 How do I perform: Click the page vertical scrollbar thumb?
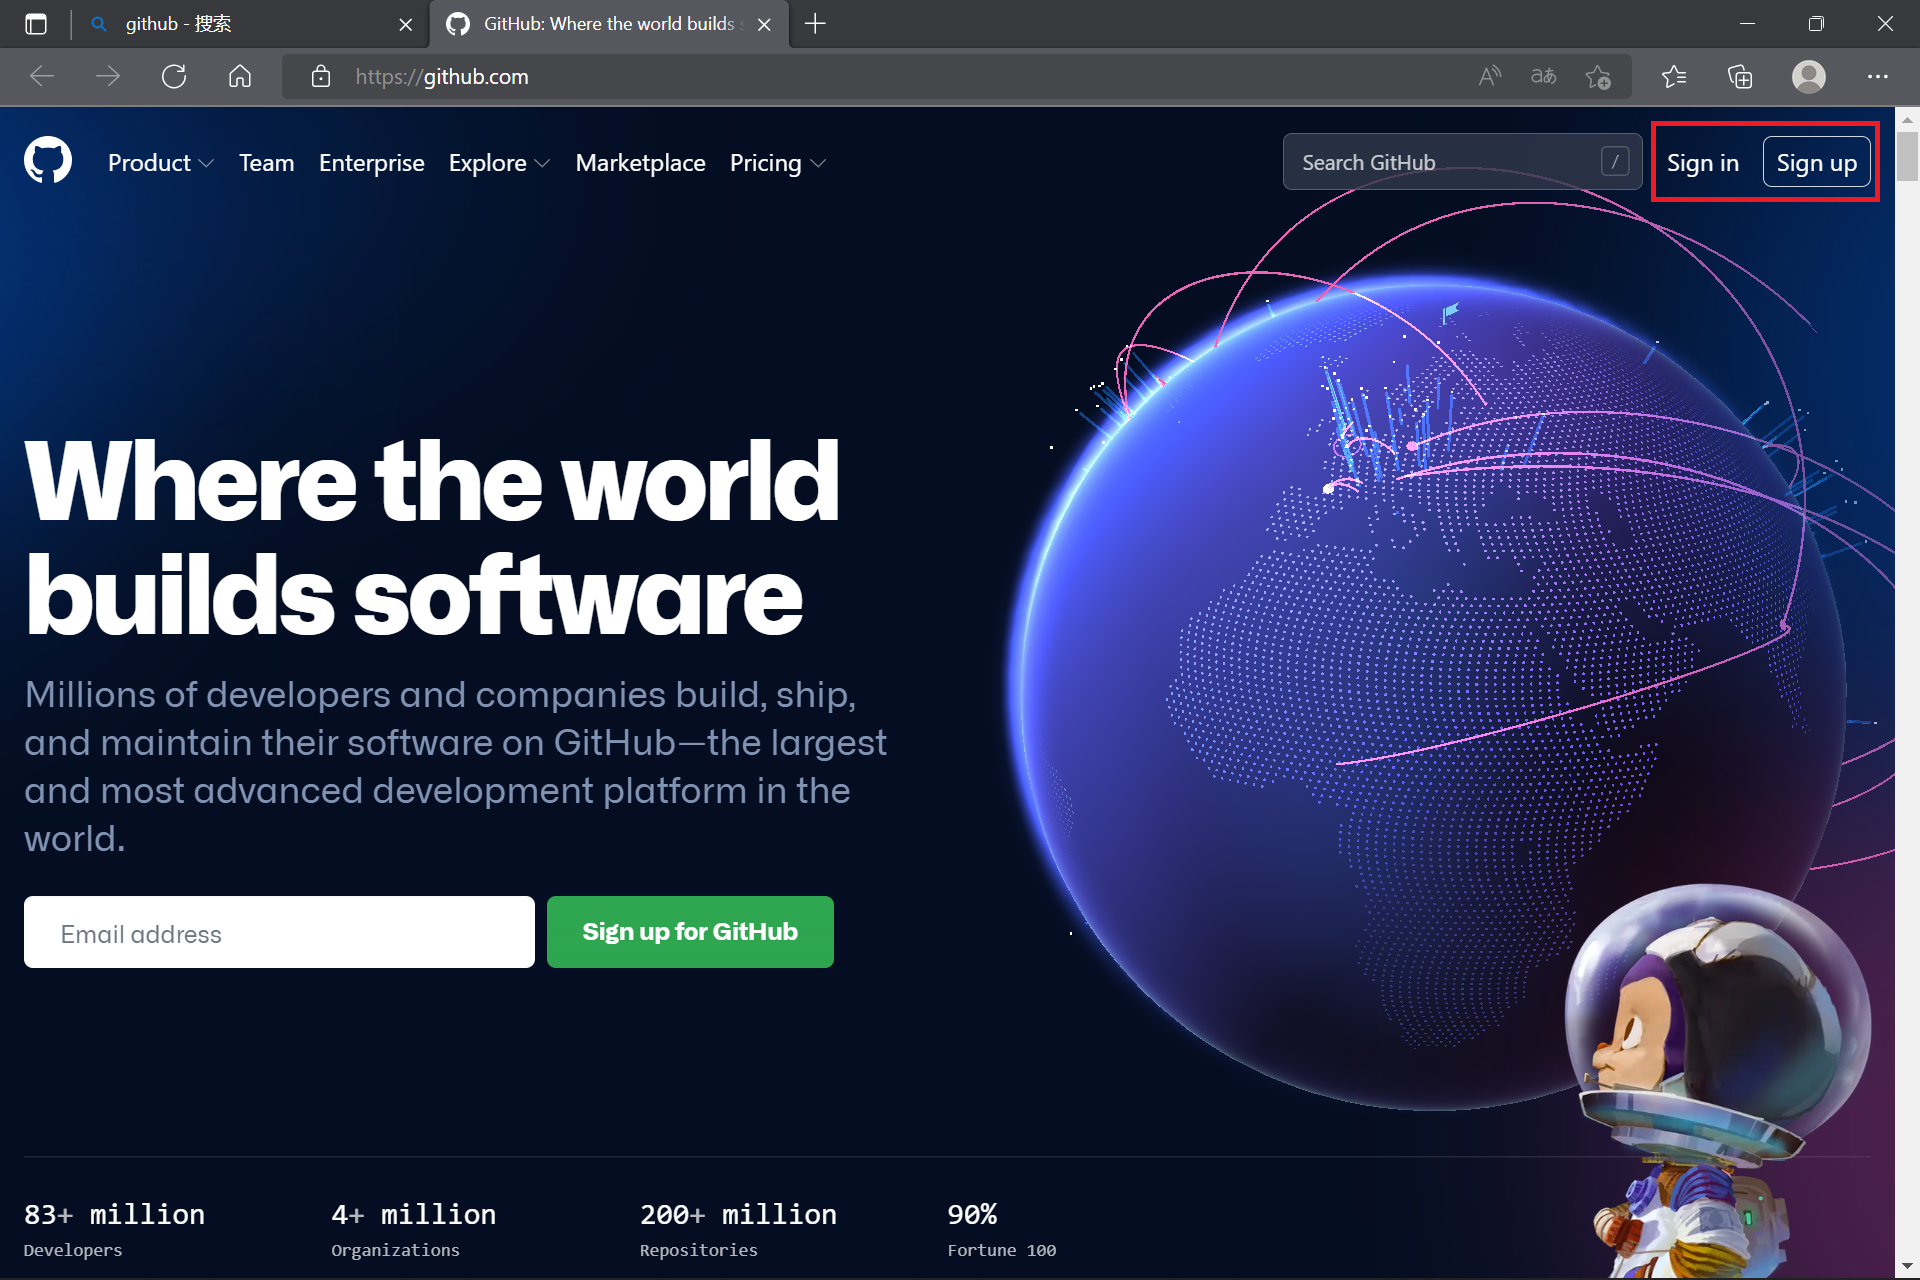coord(1907,156)
